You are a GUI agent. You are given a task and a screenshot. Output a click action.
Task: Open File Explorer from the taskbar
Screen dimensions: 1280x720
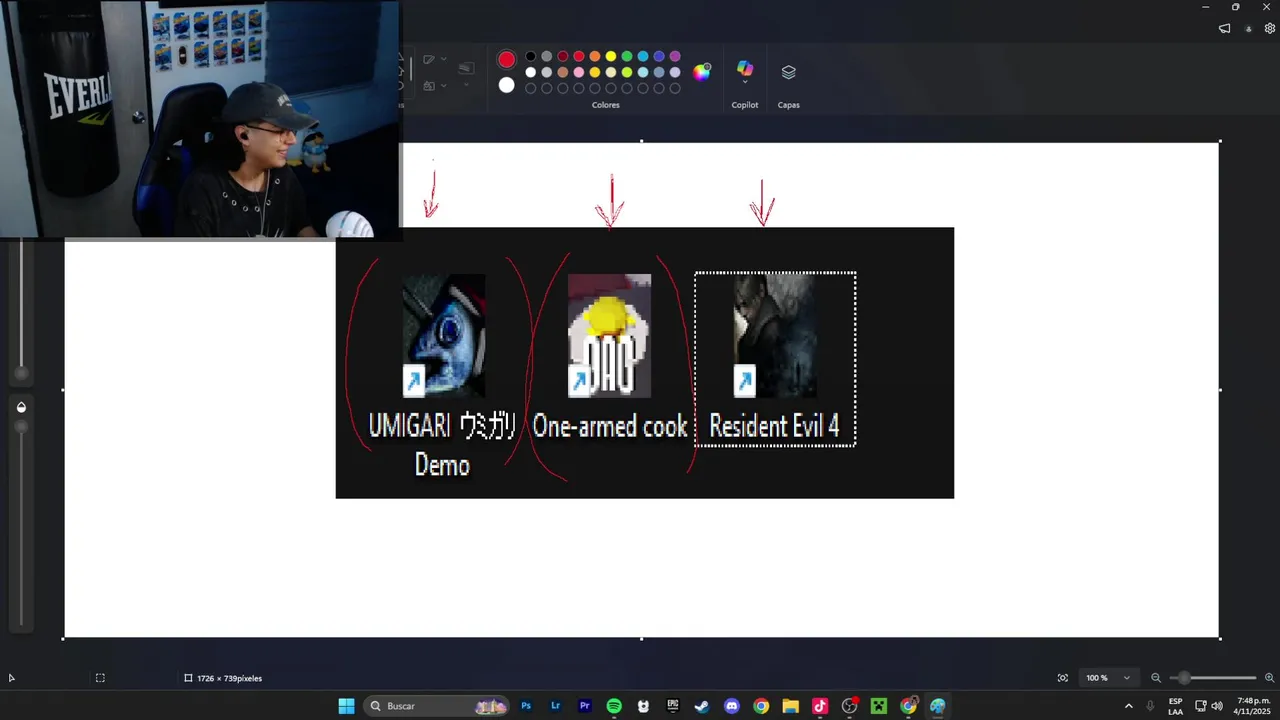[790, 706]
